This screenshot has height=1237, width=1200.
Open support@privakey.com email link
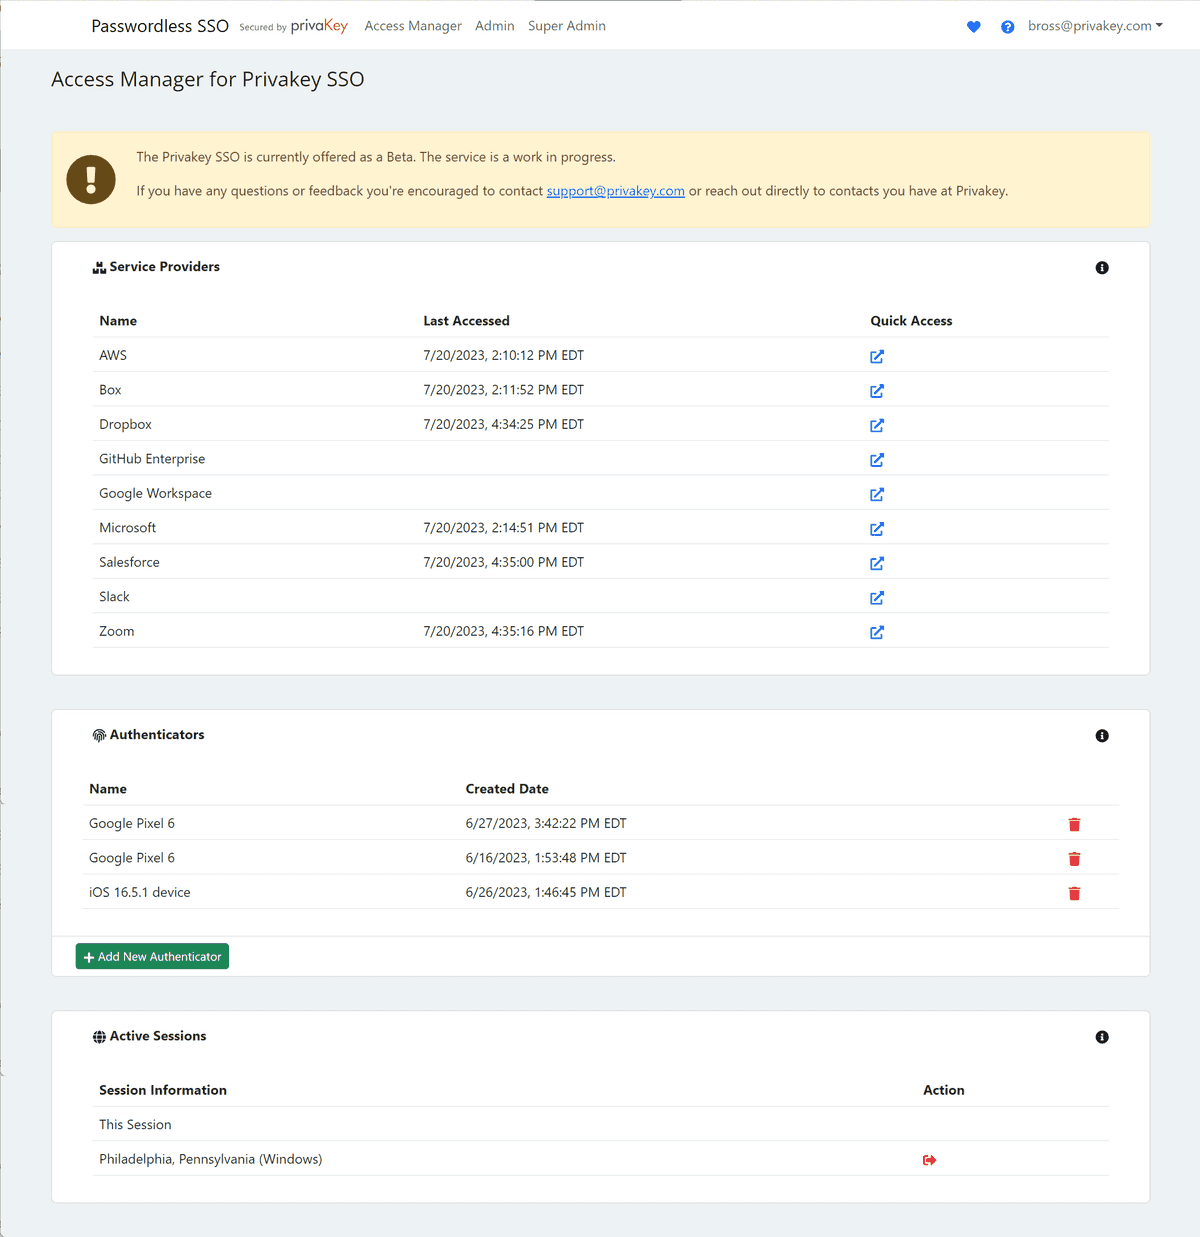[615, 191]
